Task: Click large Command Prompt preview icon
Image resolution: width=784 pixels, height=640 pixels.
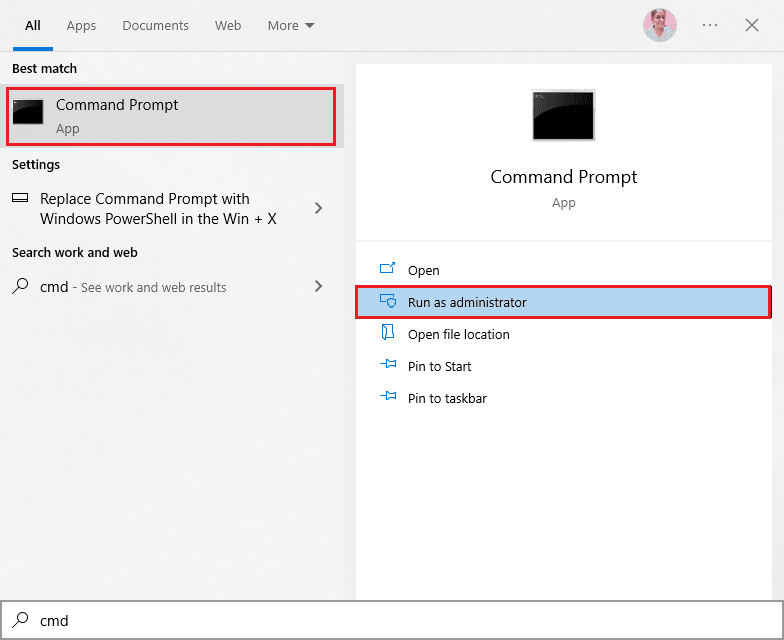Action: [564, 116]
